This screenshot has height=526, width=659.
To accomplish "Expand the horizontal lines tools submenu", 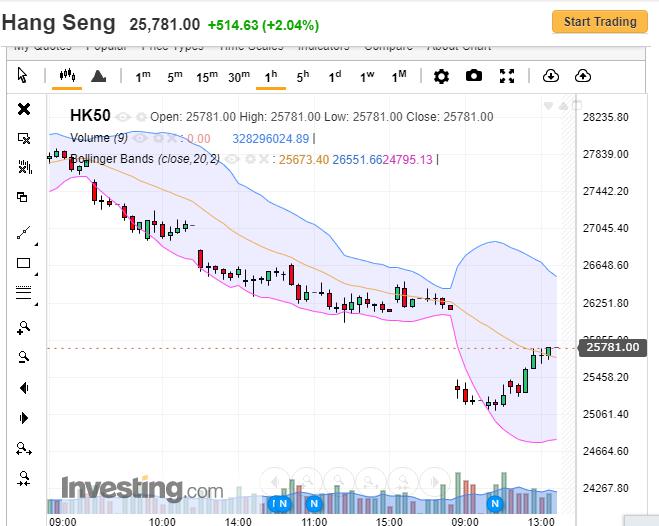I will pos(37,303).
